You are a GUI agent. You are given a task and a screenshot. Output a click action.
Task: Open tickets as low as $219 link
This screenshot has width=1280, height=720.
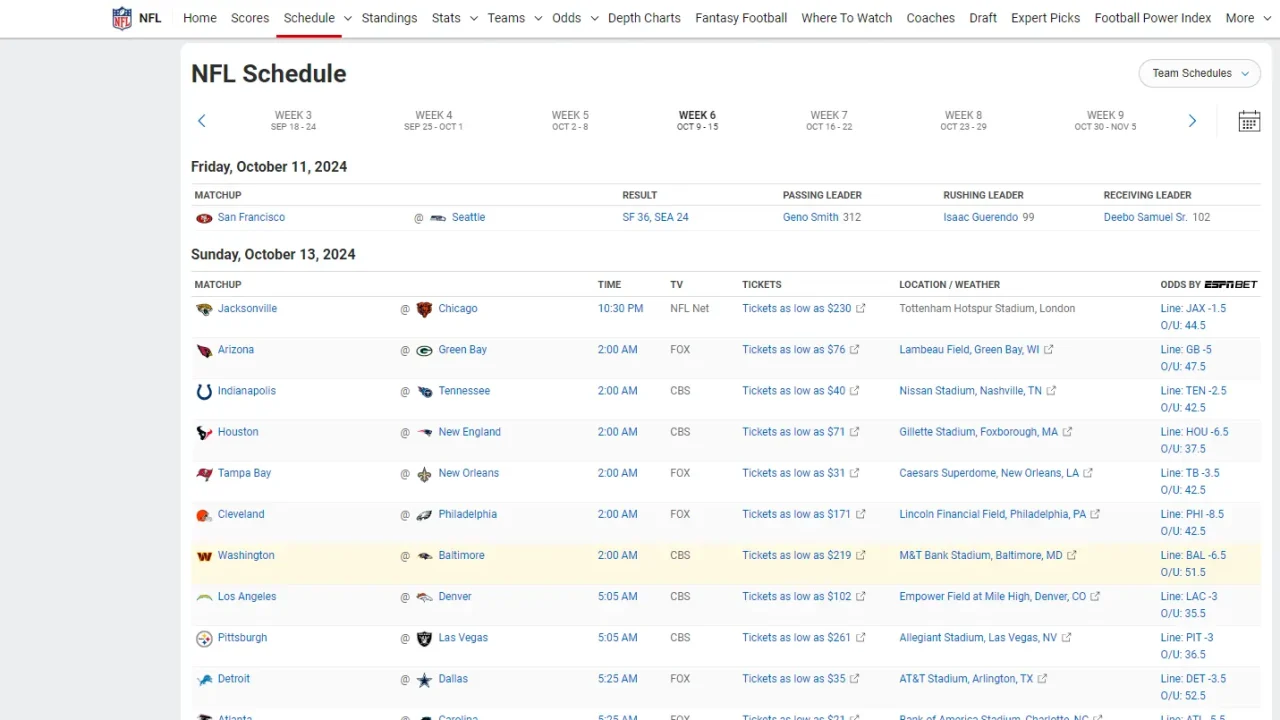(x=796, y=555)
